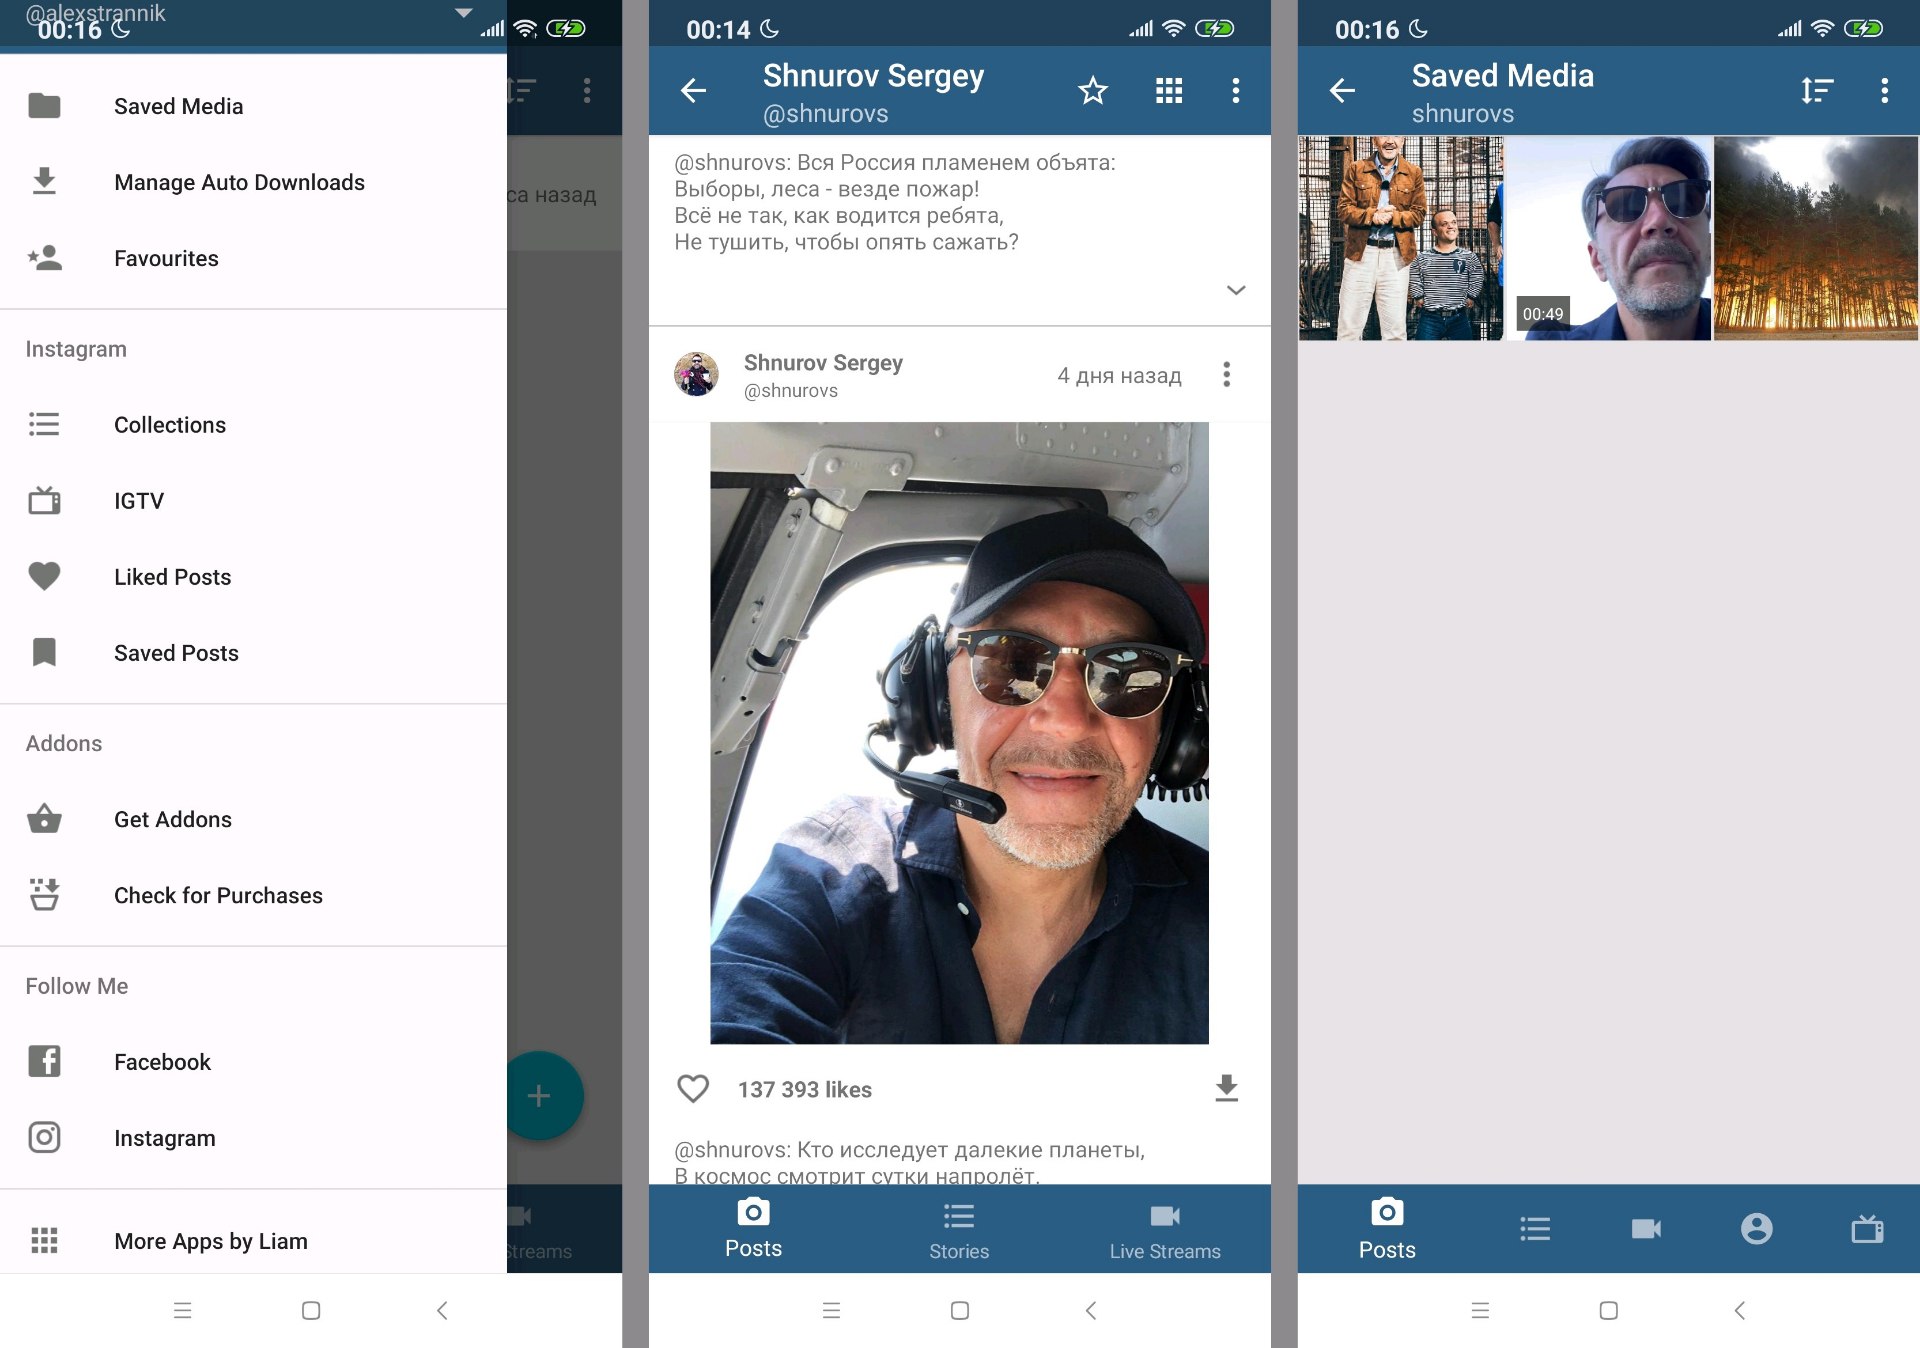Image resolution: width=1920 pixels, height=1348 pixels.
Task: Play the 00:49 saved video
Action: point(1609,238)
